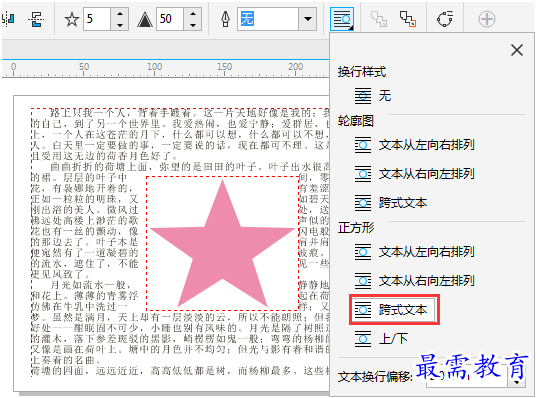This screenshot has height=398, width=537.
Task: Set the star points field showing 5
Action: [97, 19]
